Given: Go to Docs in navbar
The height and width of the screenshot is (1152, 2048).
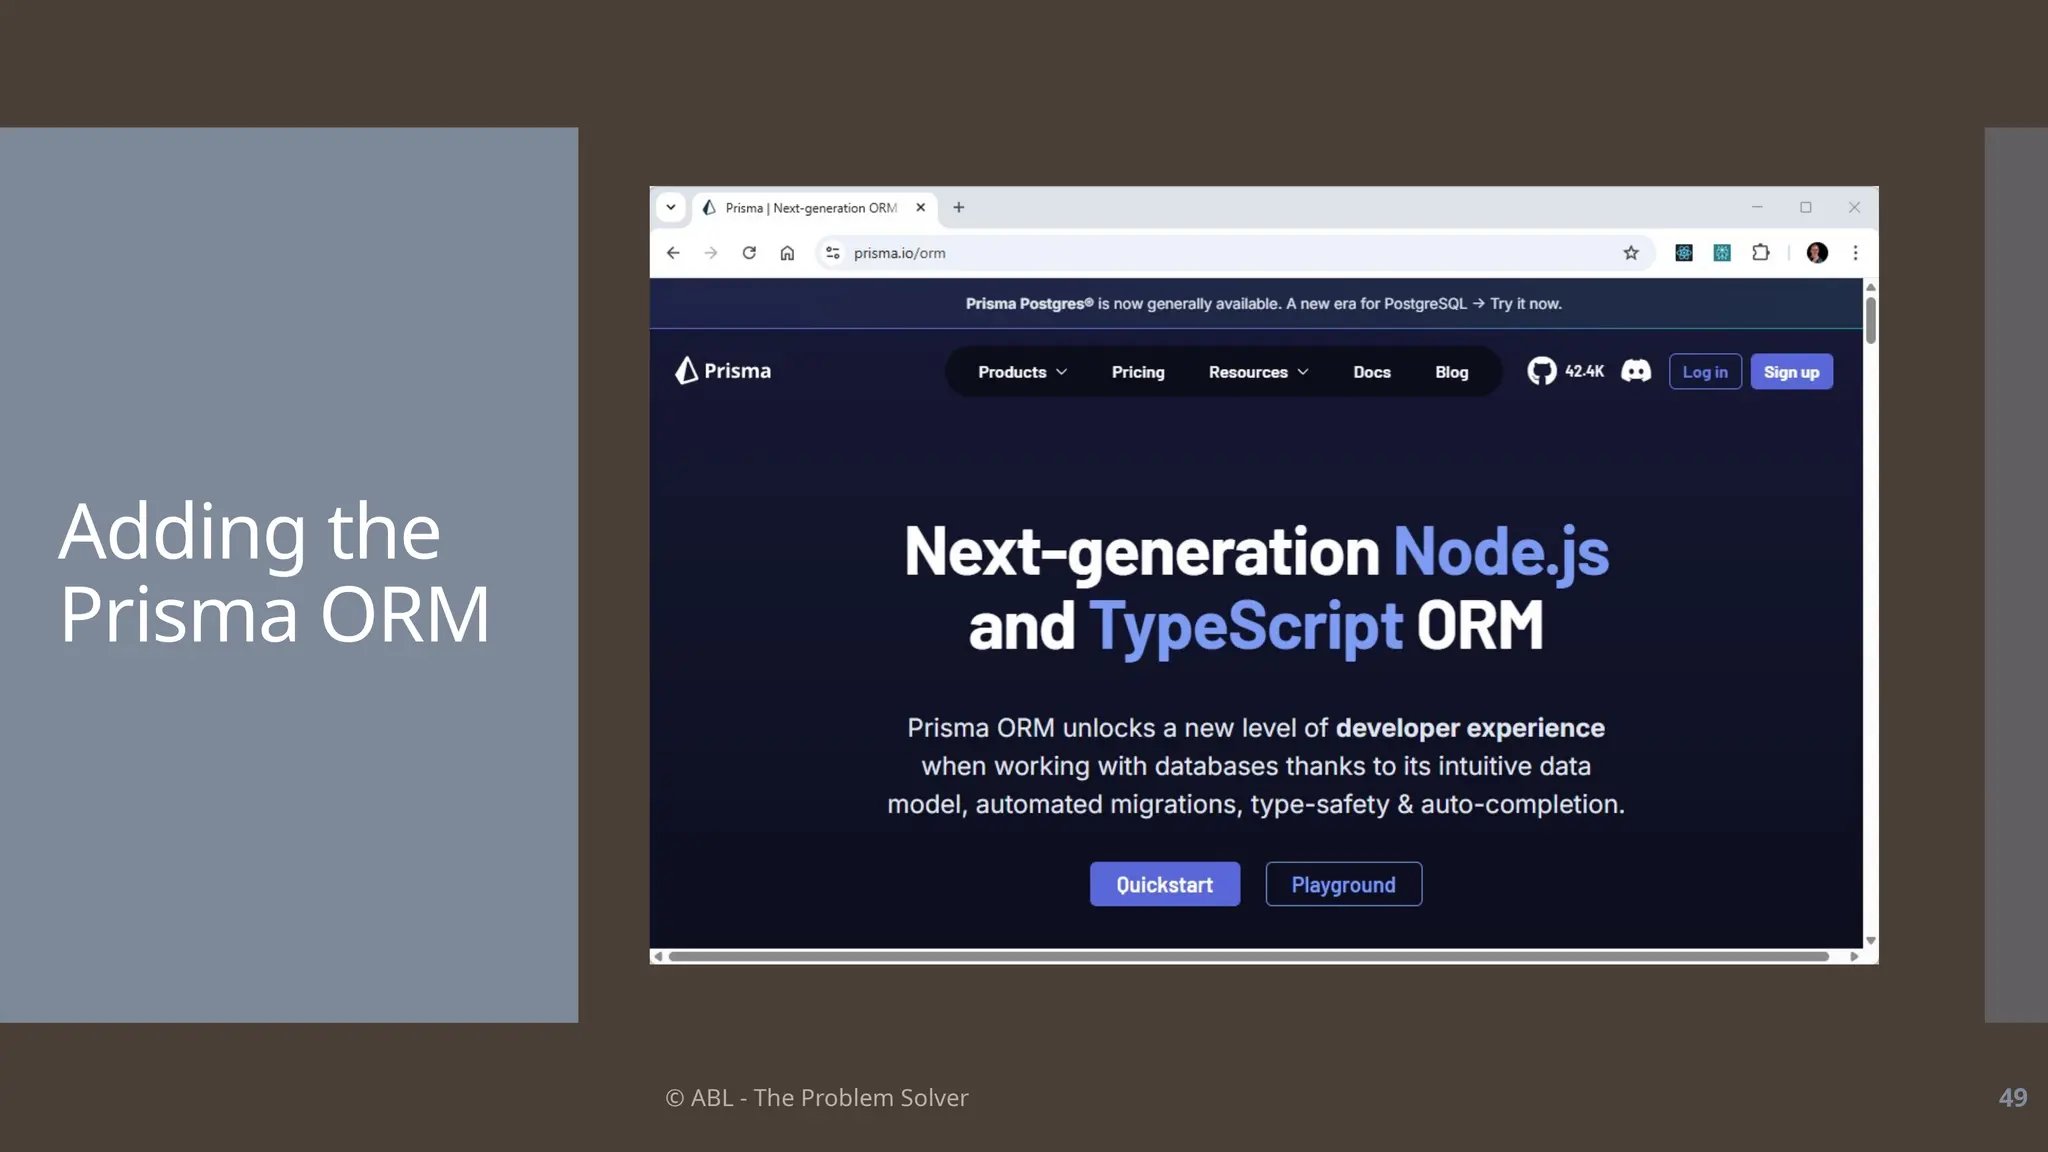Looking at the screenshot, I should click(x=1372, y=372).
